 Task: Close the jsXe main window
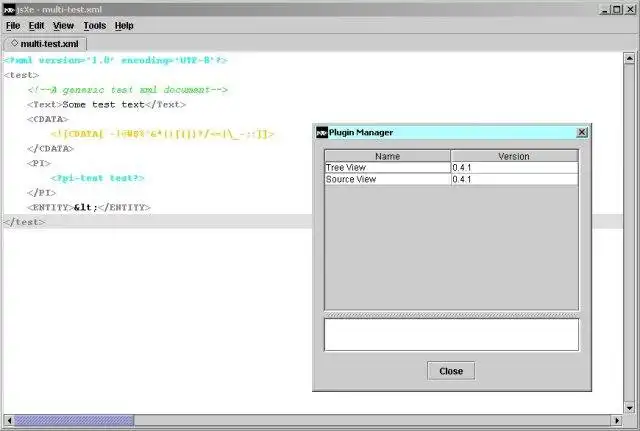click(630, 9)
